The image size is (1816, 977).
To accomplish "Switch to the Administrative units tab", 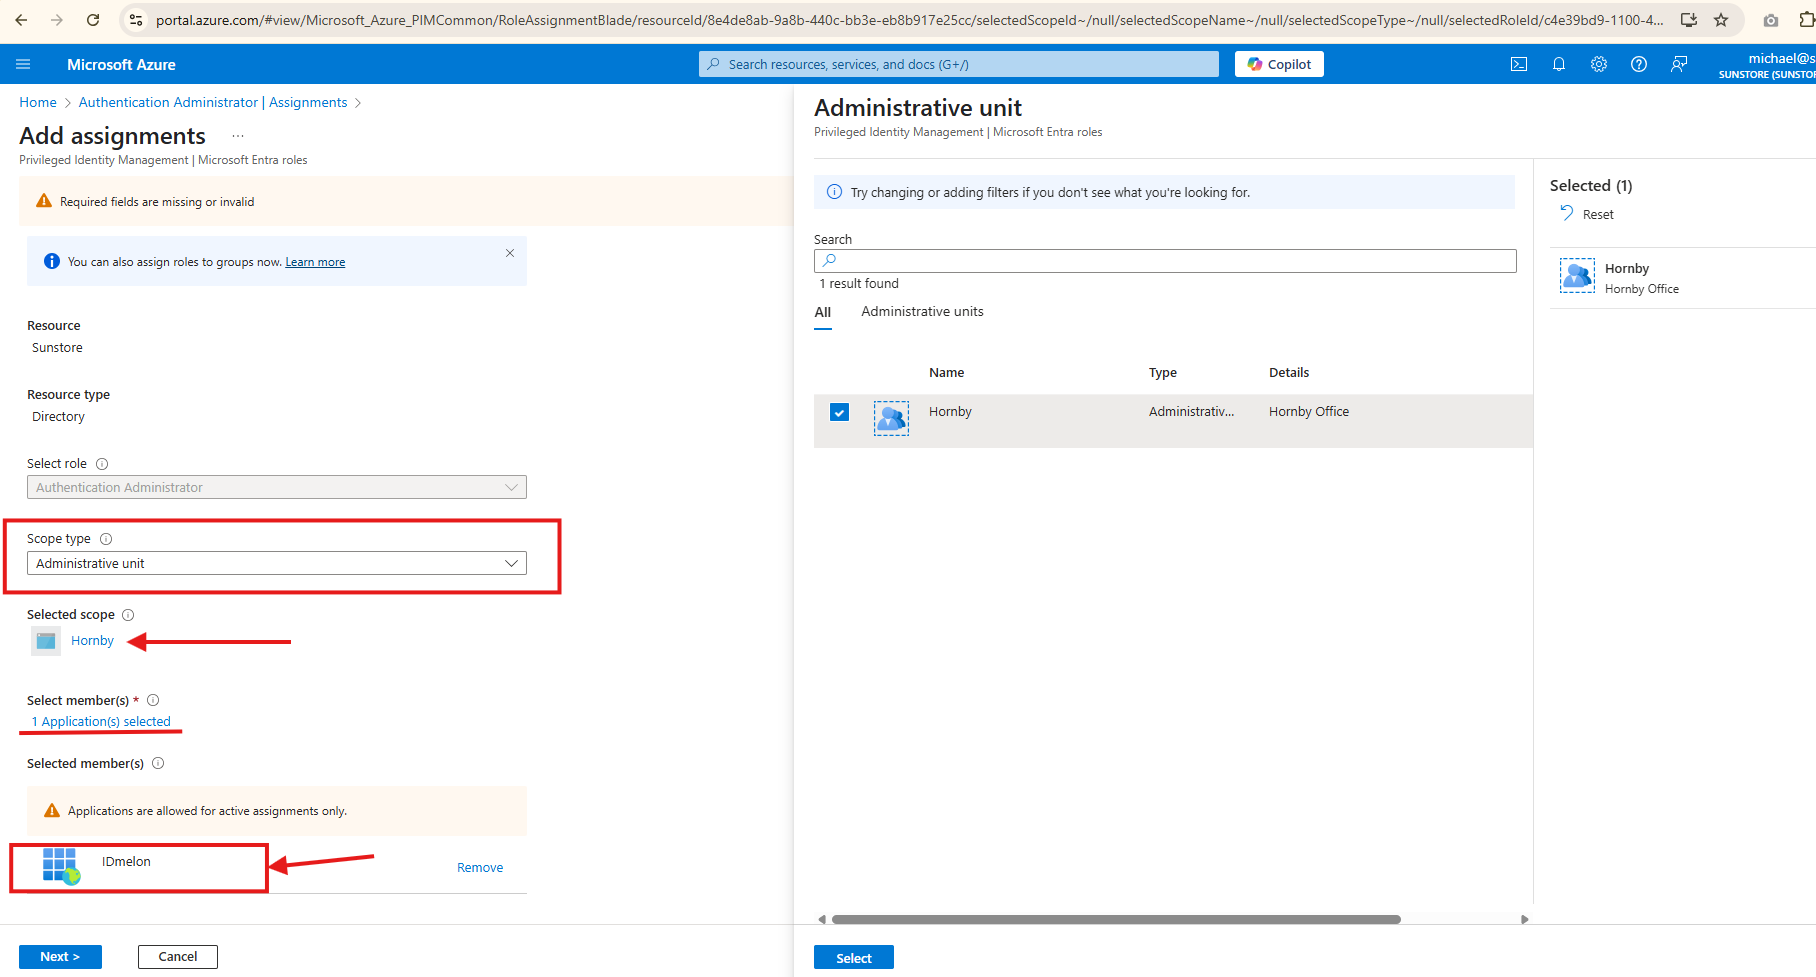I will click(922, 312).
